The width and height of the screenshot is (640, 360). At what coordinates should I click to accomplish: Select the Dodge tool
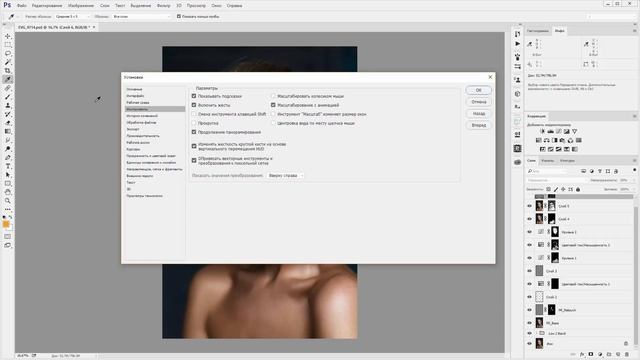[x=8, y=149]
